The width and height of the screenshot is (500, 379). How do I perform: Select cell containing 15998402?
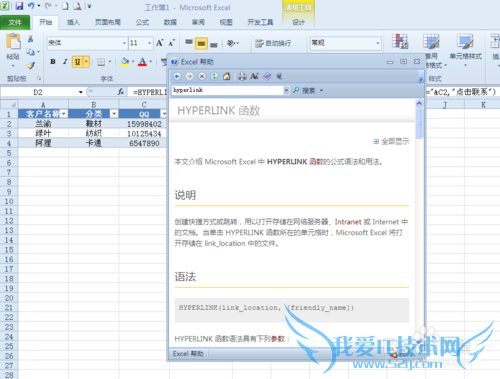pos(144,124)
